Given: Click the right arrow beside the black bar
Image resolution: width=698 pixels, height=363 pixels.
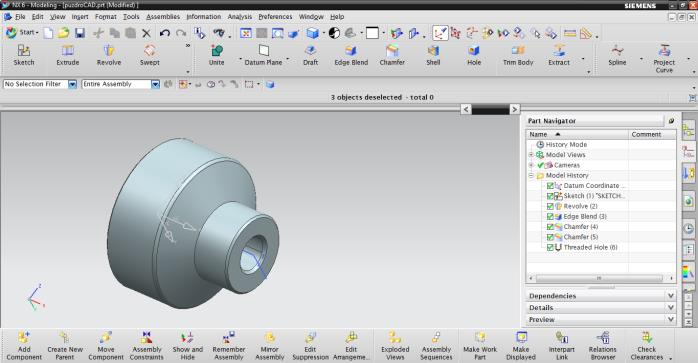Looking at the screenshot, I should (514, 109).
